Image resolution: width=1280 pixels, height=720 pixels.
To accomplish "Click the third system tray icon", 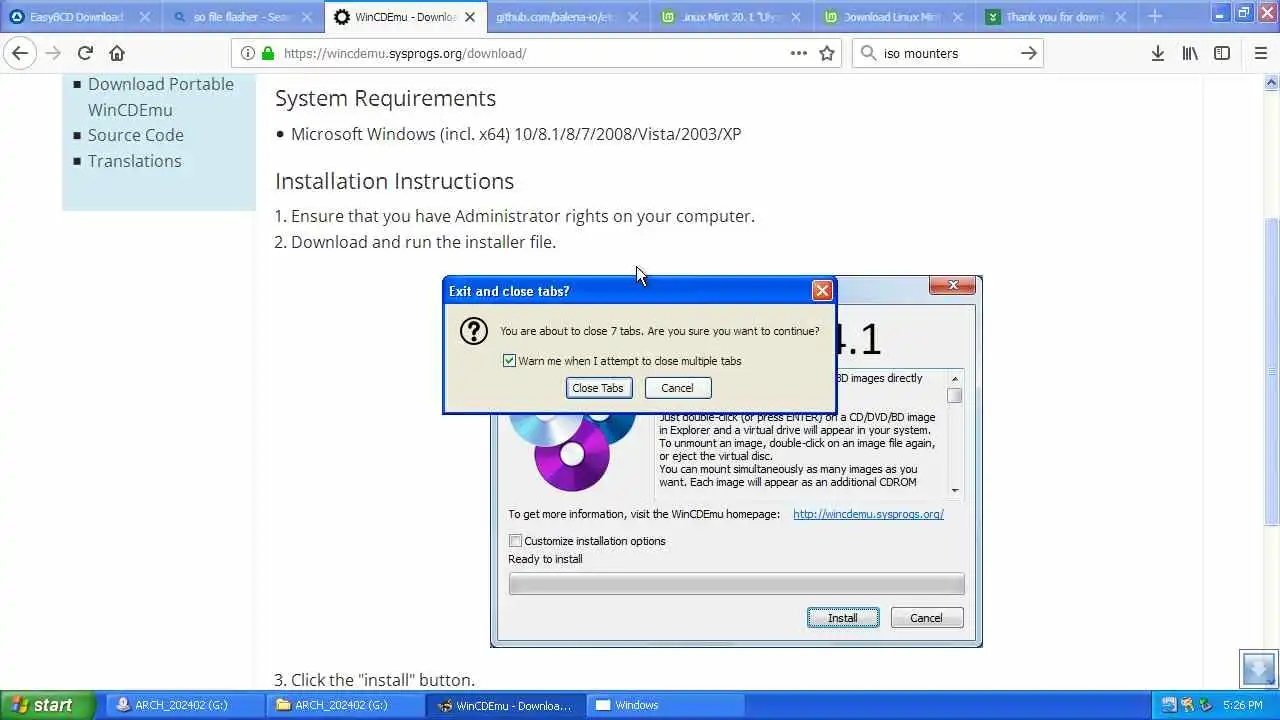I will pyautogui.click(x=1206, y=705).
